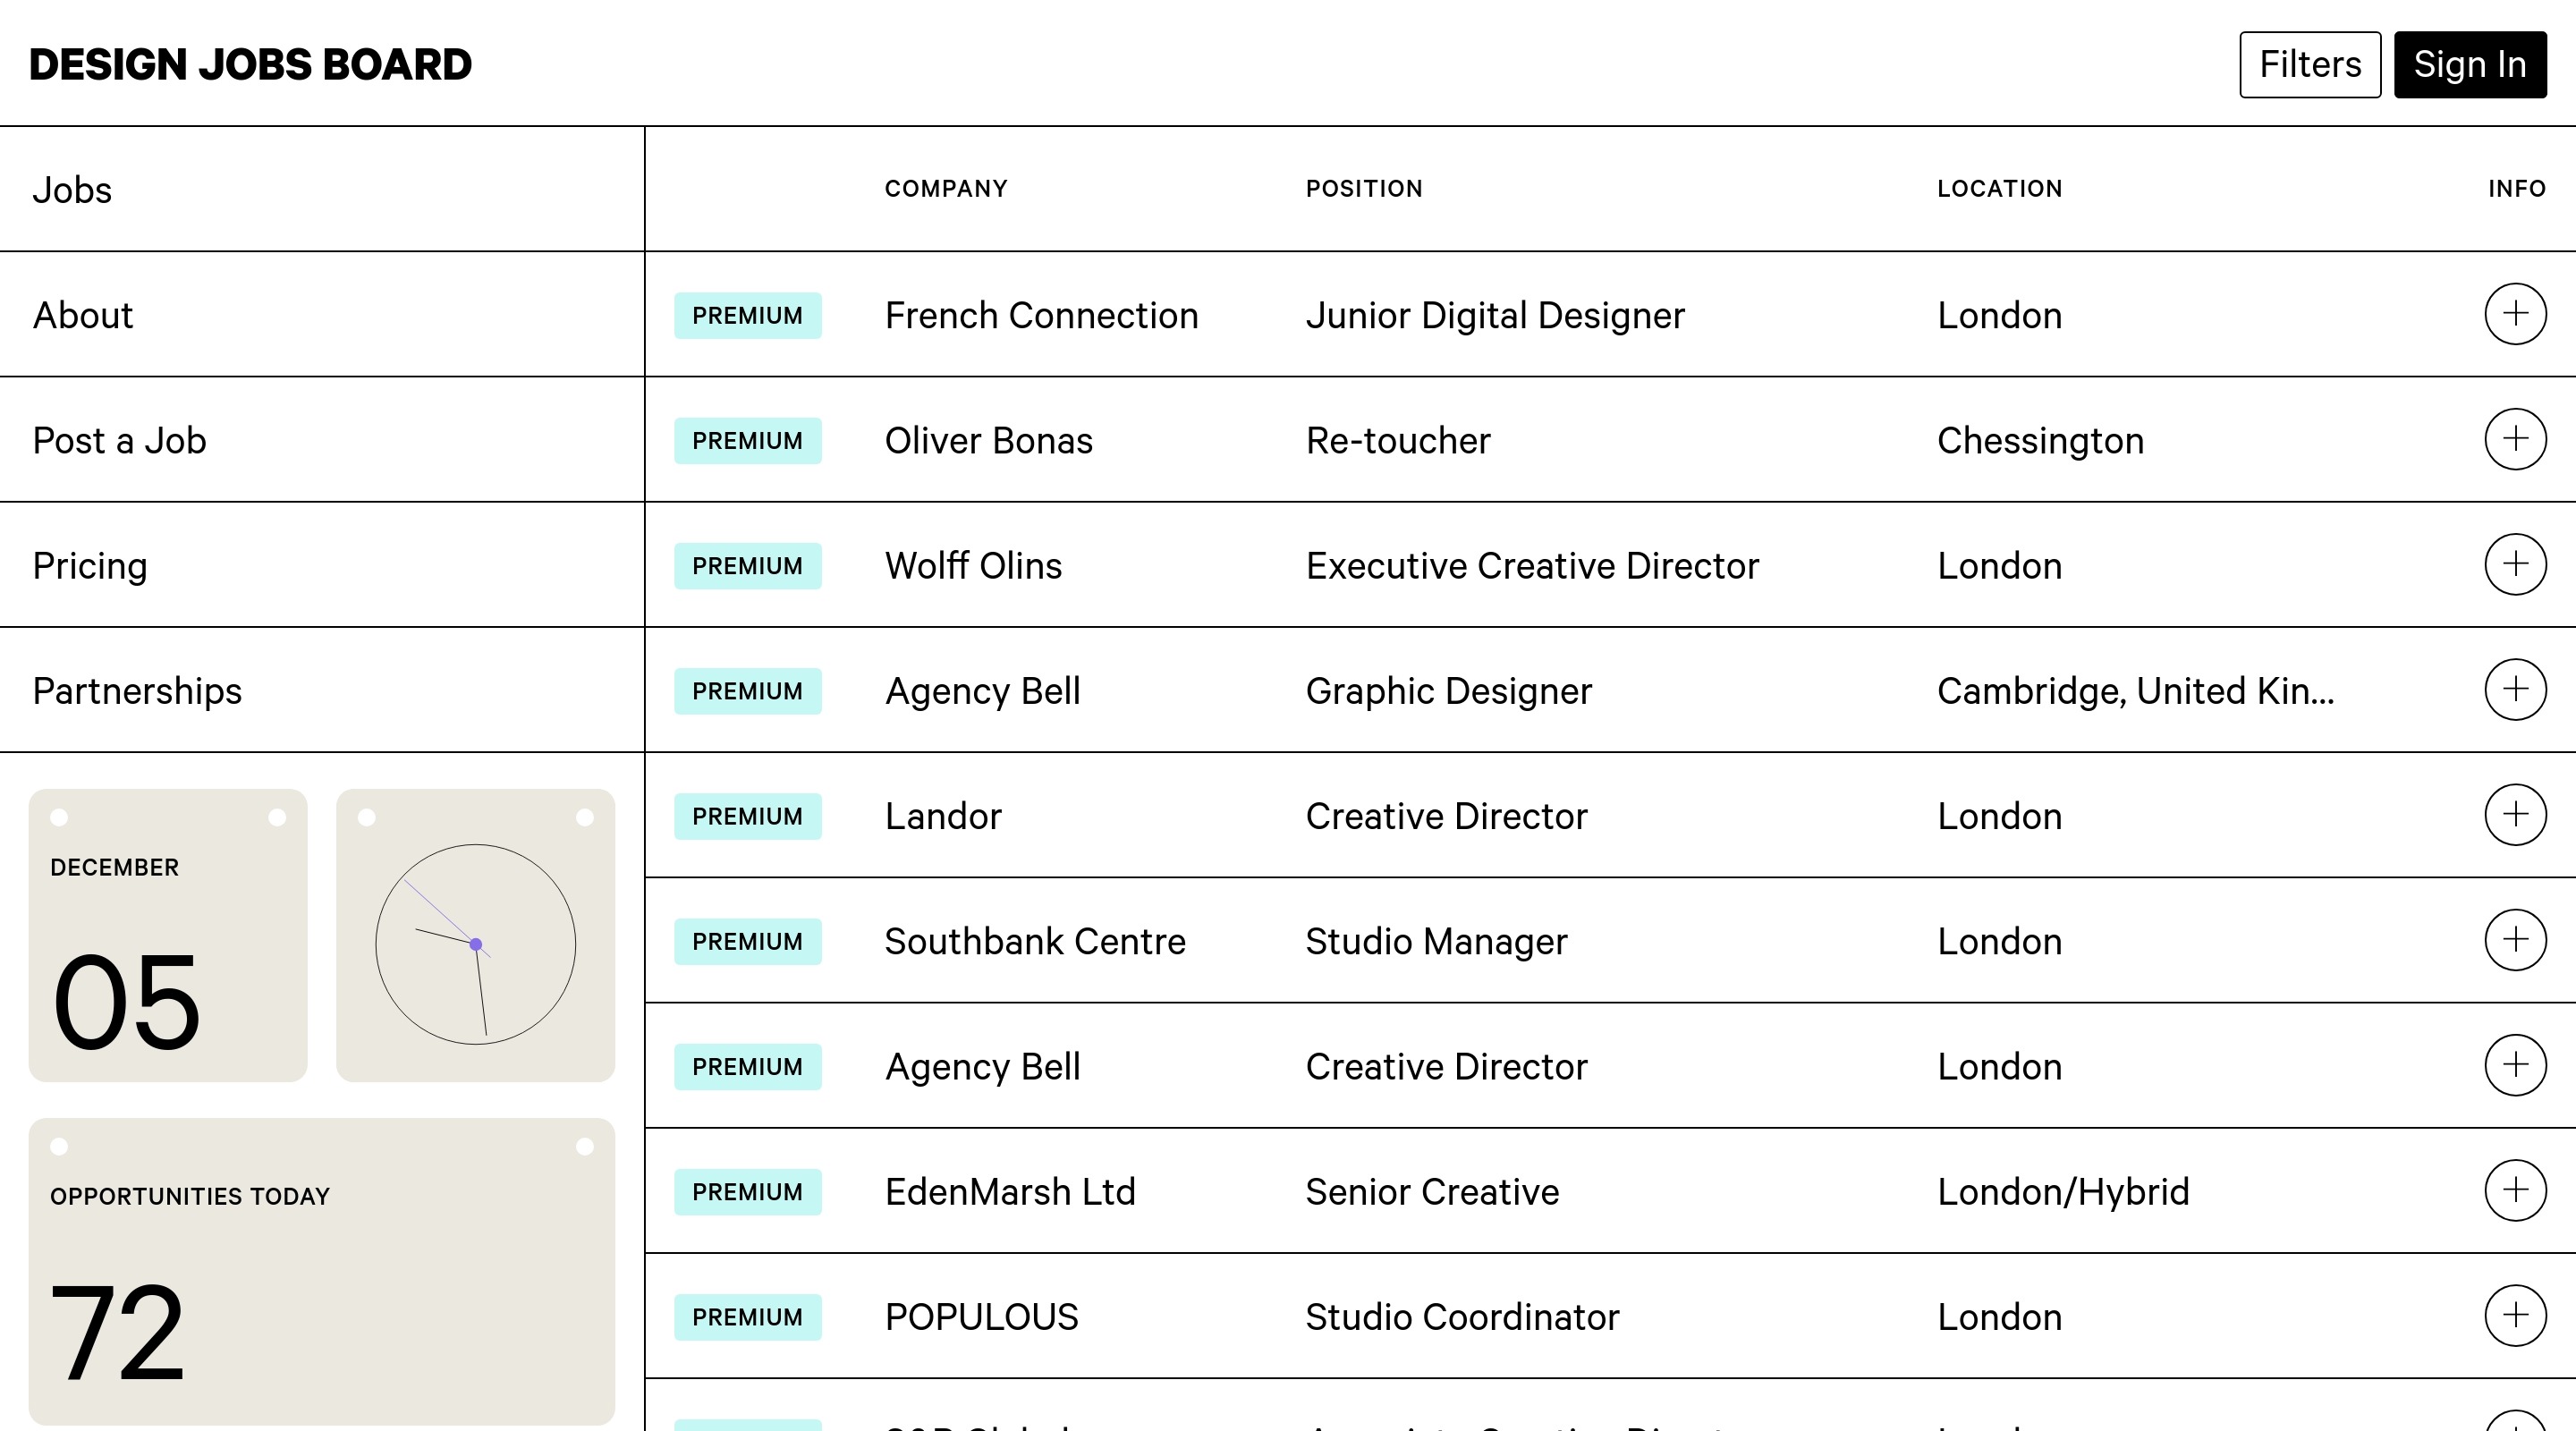Screen dimensions: 2576x1431
Task: Expand Landor Creative Director details
Action: click(2515, 814)
